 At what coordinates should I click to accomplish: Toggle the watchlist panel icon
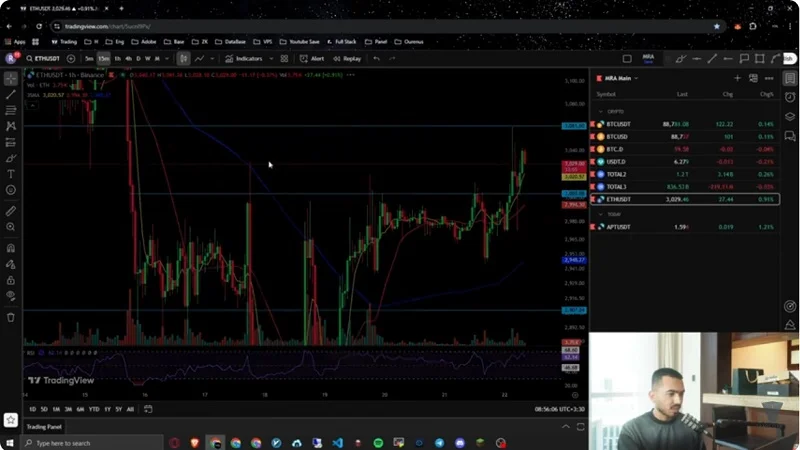(x=790, y=78)
